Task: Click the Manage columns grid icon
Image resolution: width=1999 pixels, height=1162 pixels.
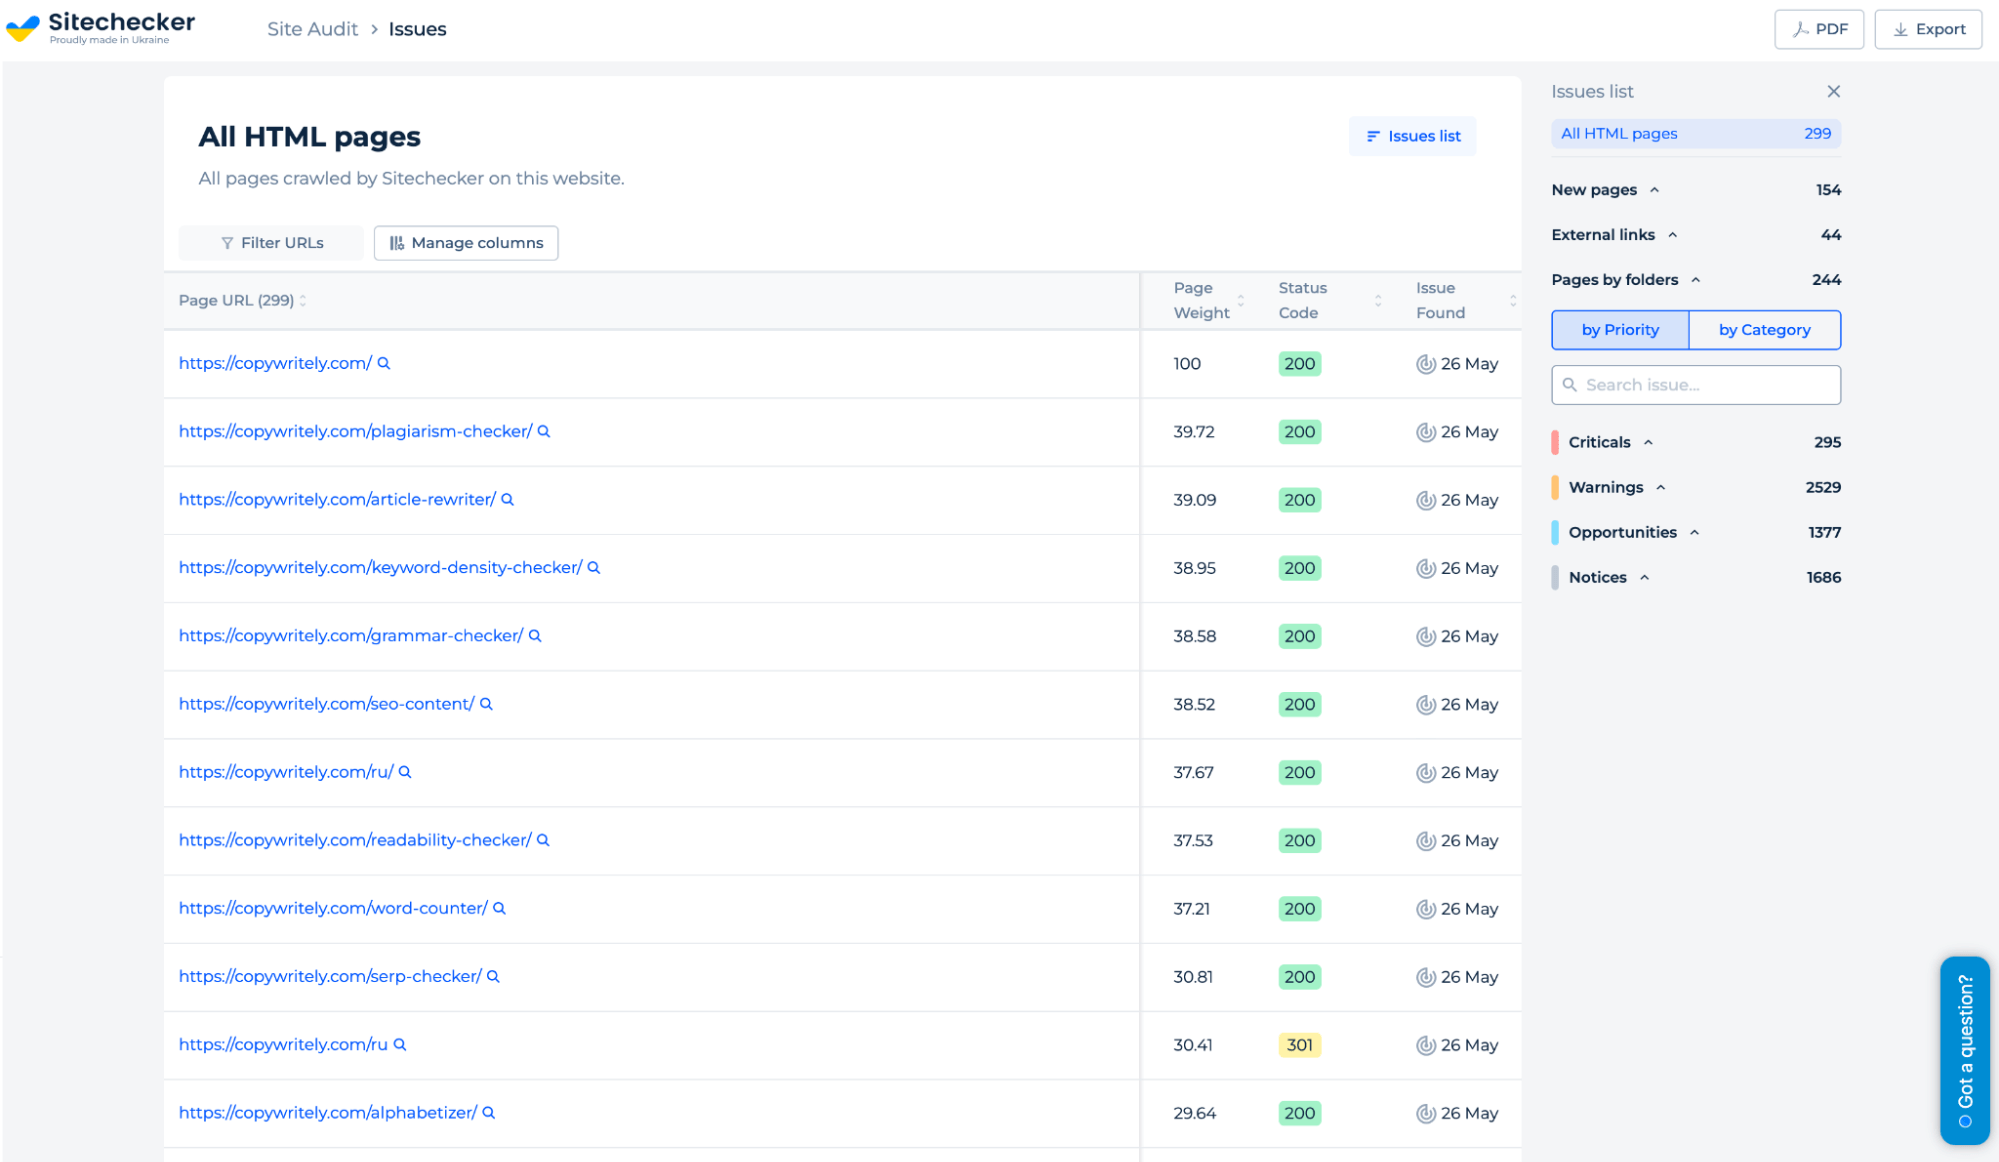Action: coord(397,243)
